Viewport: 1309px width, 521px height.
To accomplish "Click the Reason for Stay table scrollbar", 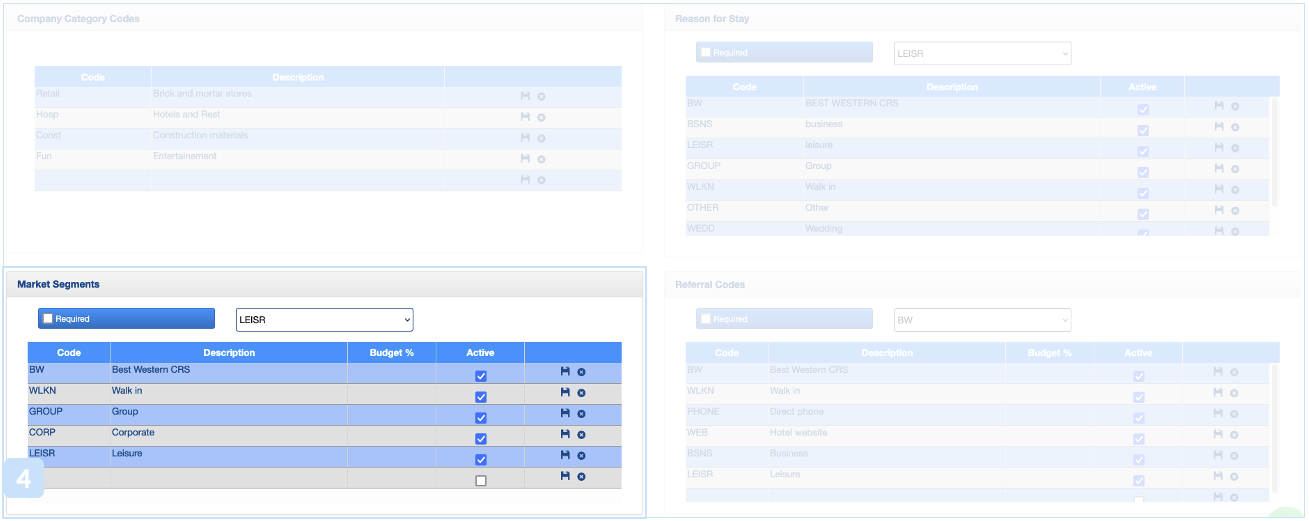I will tap(1274, 150).
